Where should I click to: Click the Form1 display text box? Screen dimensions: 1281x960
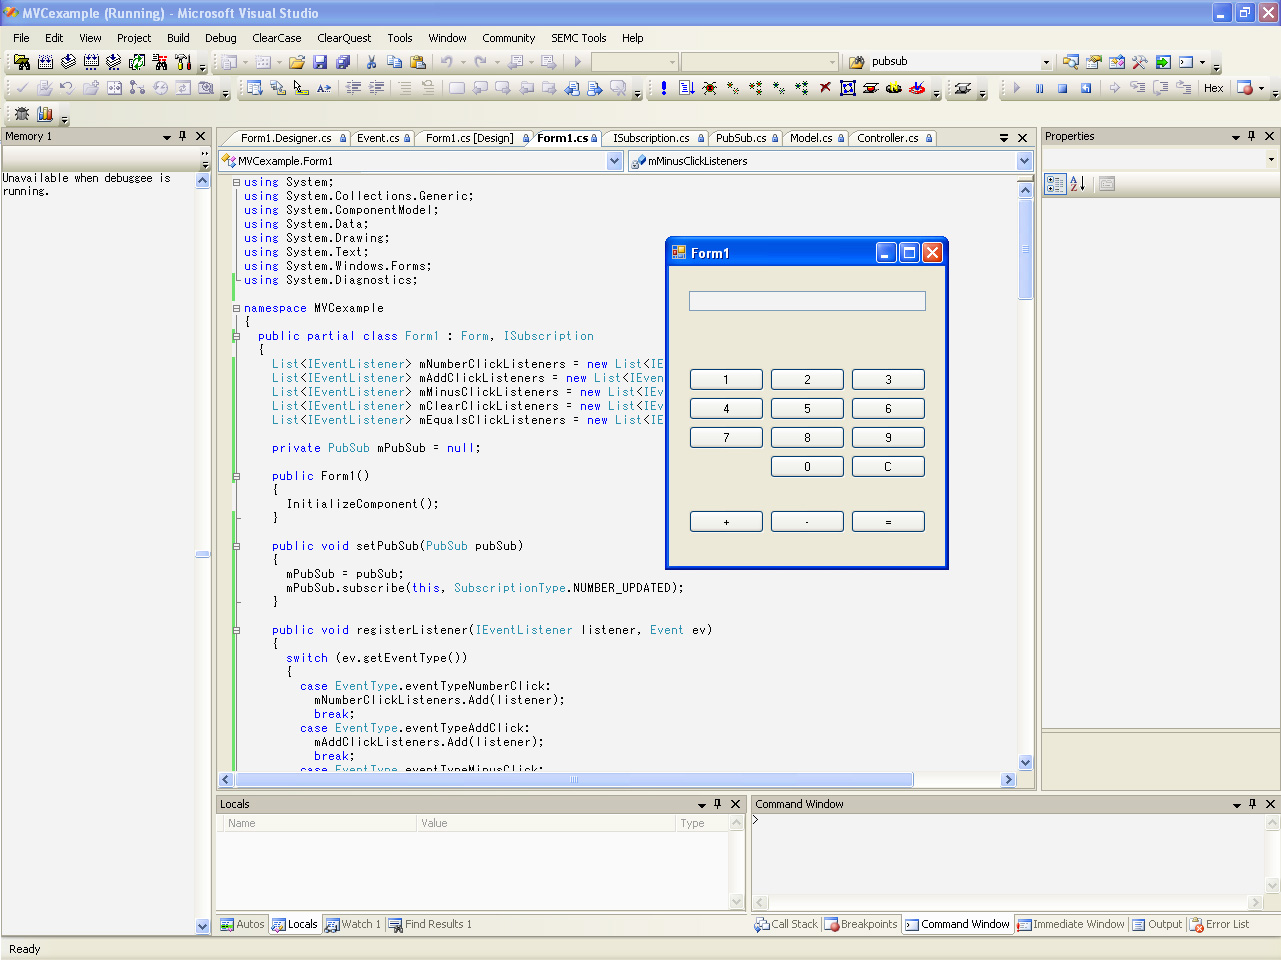tap(807, 301)
